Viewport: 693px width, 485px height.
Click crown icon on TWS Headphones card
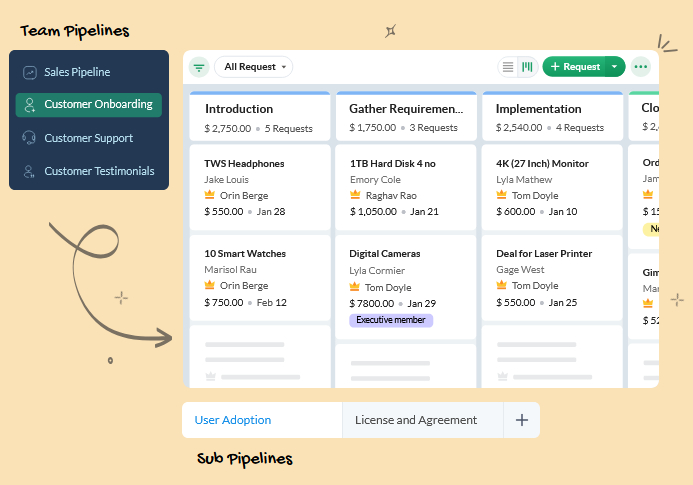point(209,195)
